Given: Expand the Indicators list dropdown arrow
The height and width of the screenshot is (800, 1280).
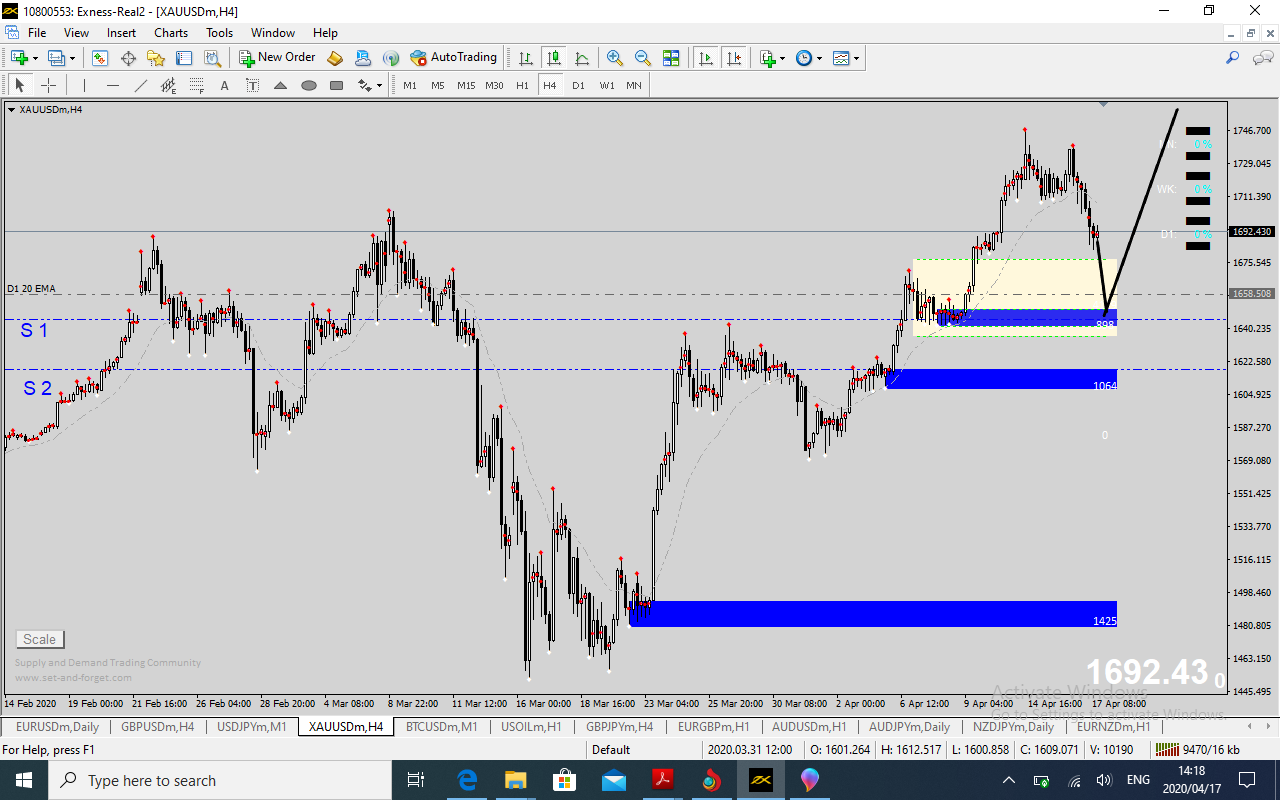Looking at the screenshot, I should click(x=783, y=58).
